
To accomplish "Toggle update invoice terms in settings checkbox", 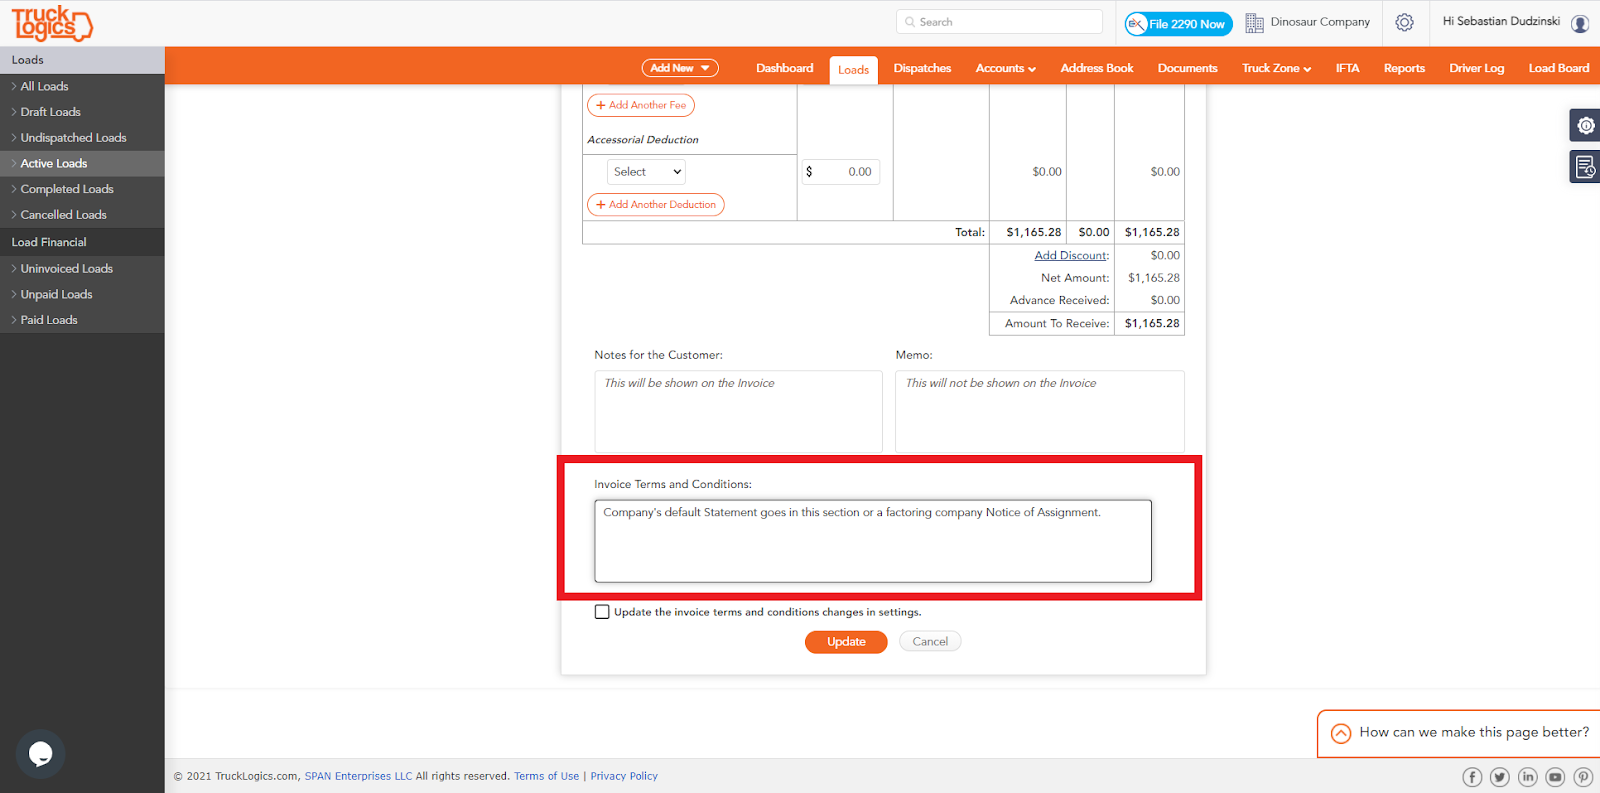I will (x=602, y=612).
